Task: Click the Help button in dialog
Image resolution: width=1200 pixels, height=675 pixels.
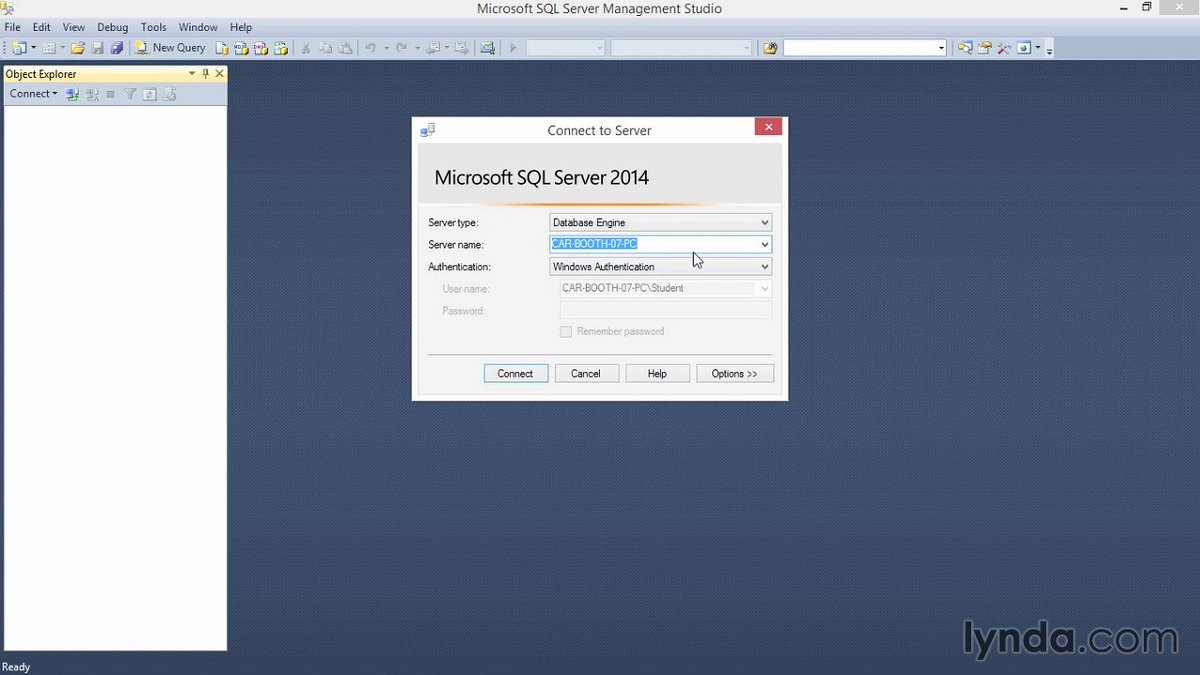Action: (657, 373)
